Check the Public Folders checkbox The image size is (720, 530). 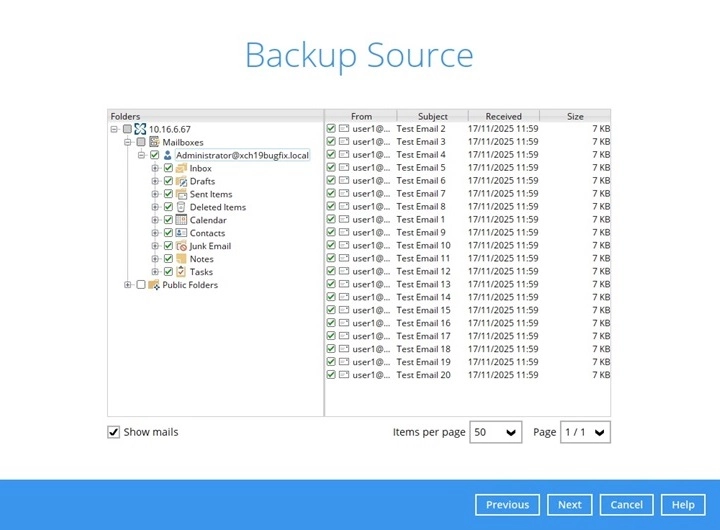coord(141,285)
